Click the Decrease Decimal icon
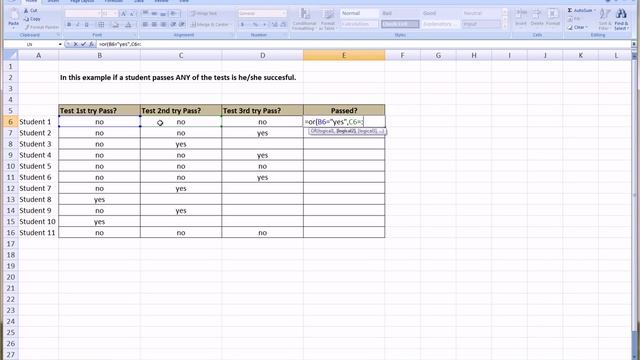Screen dimensions: 640x360 (283, 24)
